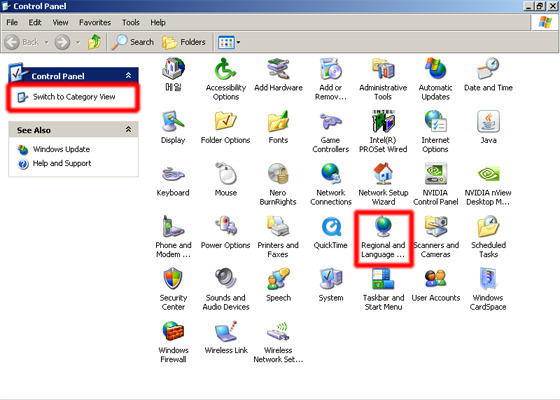
Task: Open the Tools menu
Action: [x=131, y=22]
